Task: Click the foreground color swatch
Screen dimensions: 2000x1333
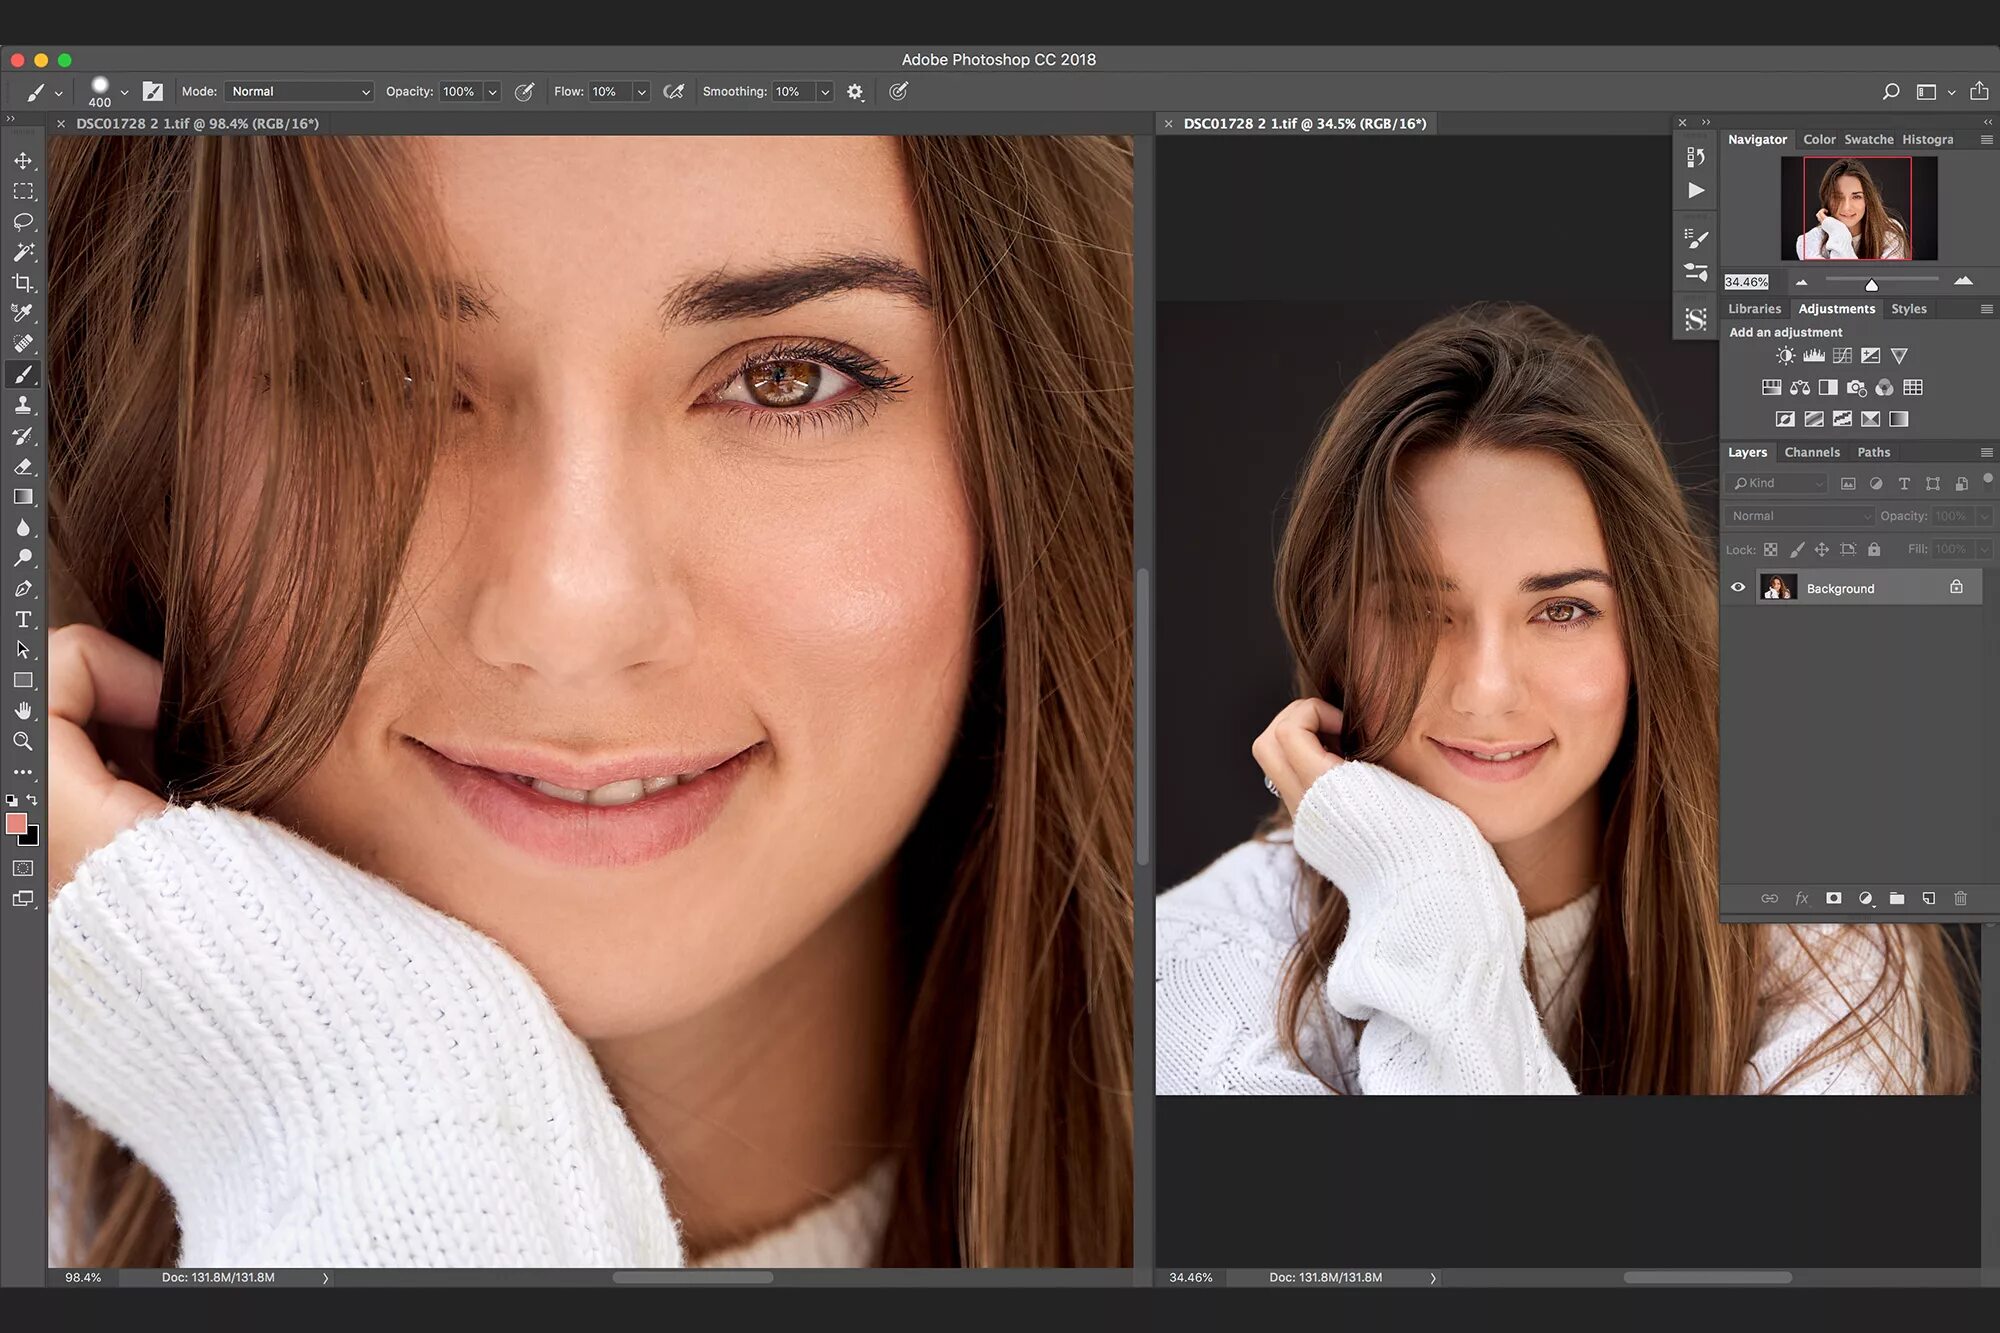Action: 16,823
